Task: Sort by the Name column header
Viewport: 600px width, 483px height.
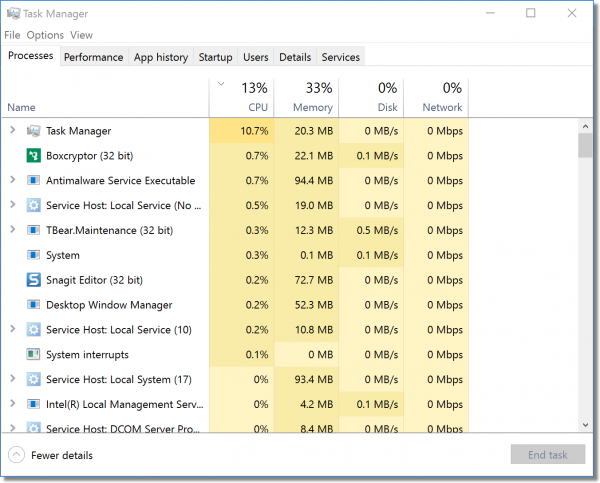Action: click(105, 98)
